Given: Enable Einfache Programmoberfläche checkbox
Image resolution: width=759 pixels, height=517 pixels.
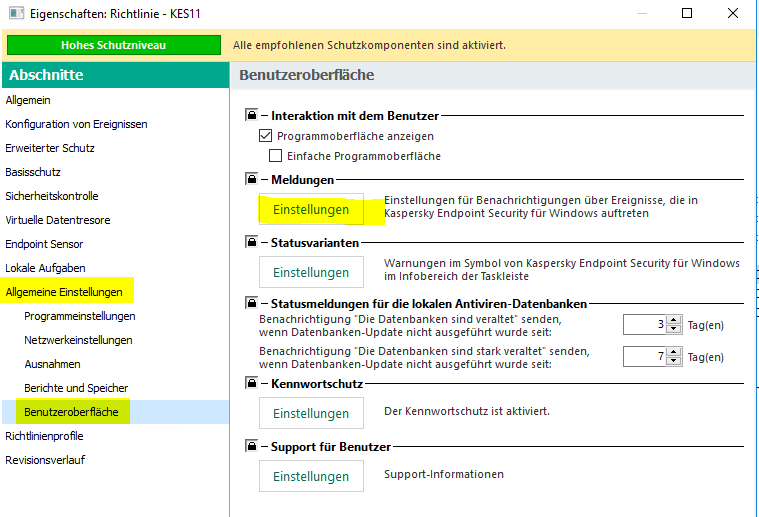Looking at the screenshot, I should [x=275, y=156].
